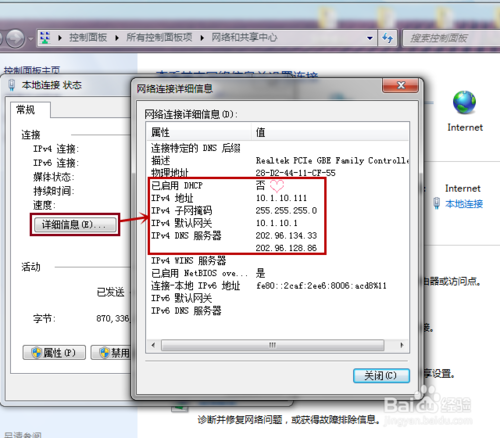
Task: Click the right arrow of horizontal scrollbar
Action: 402,345
